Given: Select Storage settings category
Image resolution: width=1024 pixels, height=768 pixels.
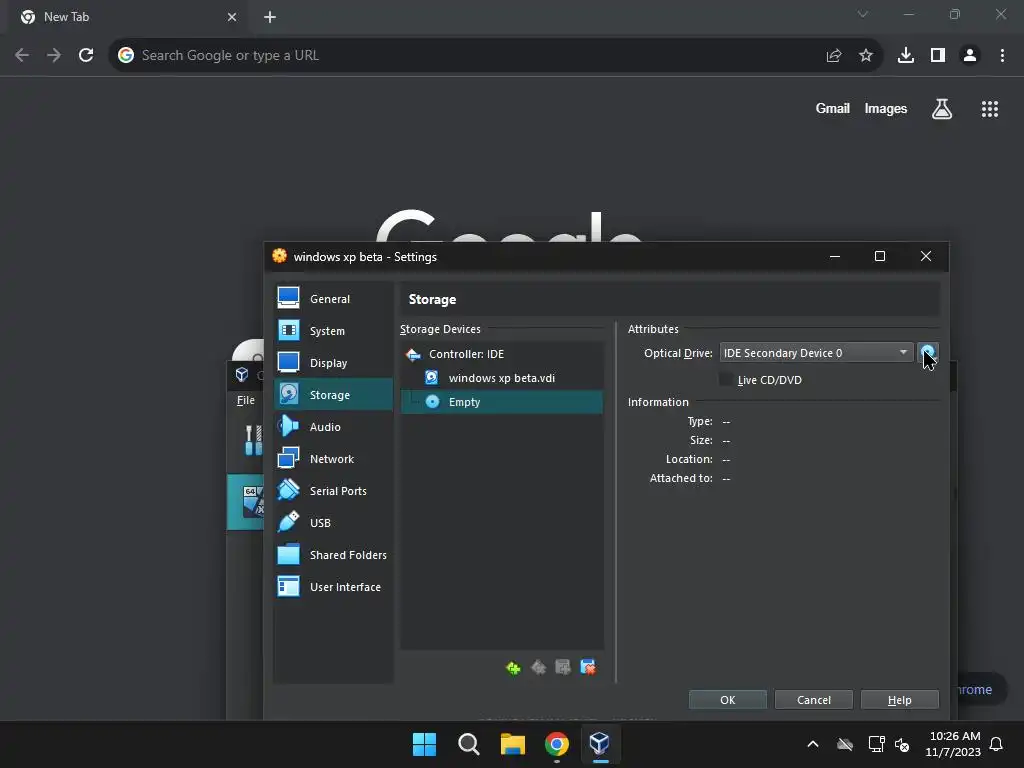Looking at the screenshot, I should pos(333,394).
